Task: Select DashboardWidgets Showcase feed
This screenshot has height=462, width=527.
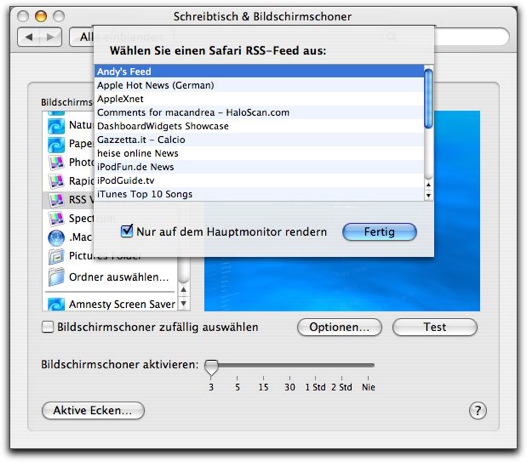Action: pyautogui.click(x=259, y=126)
